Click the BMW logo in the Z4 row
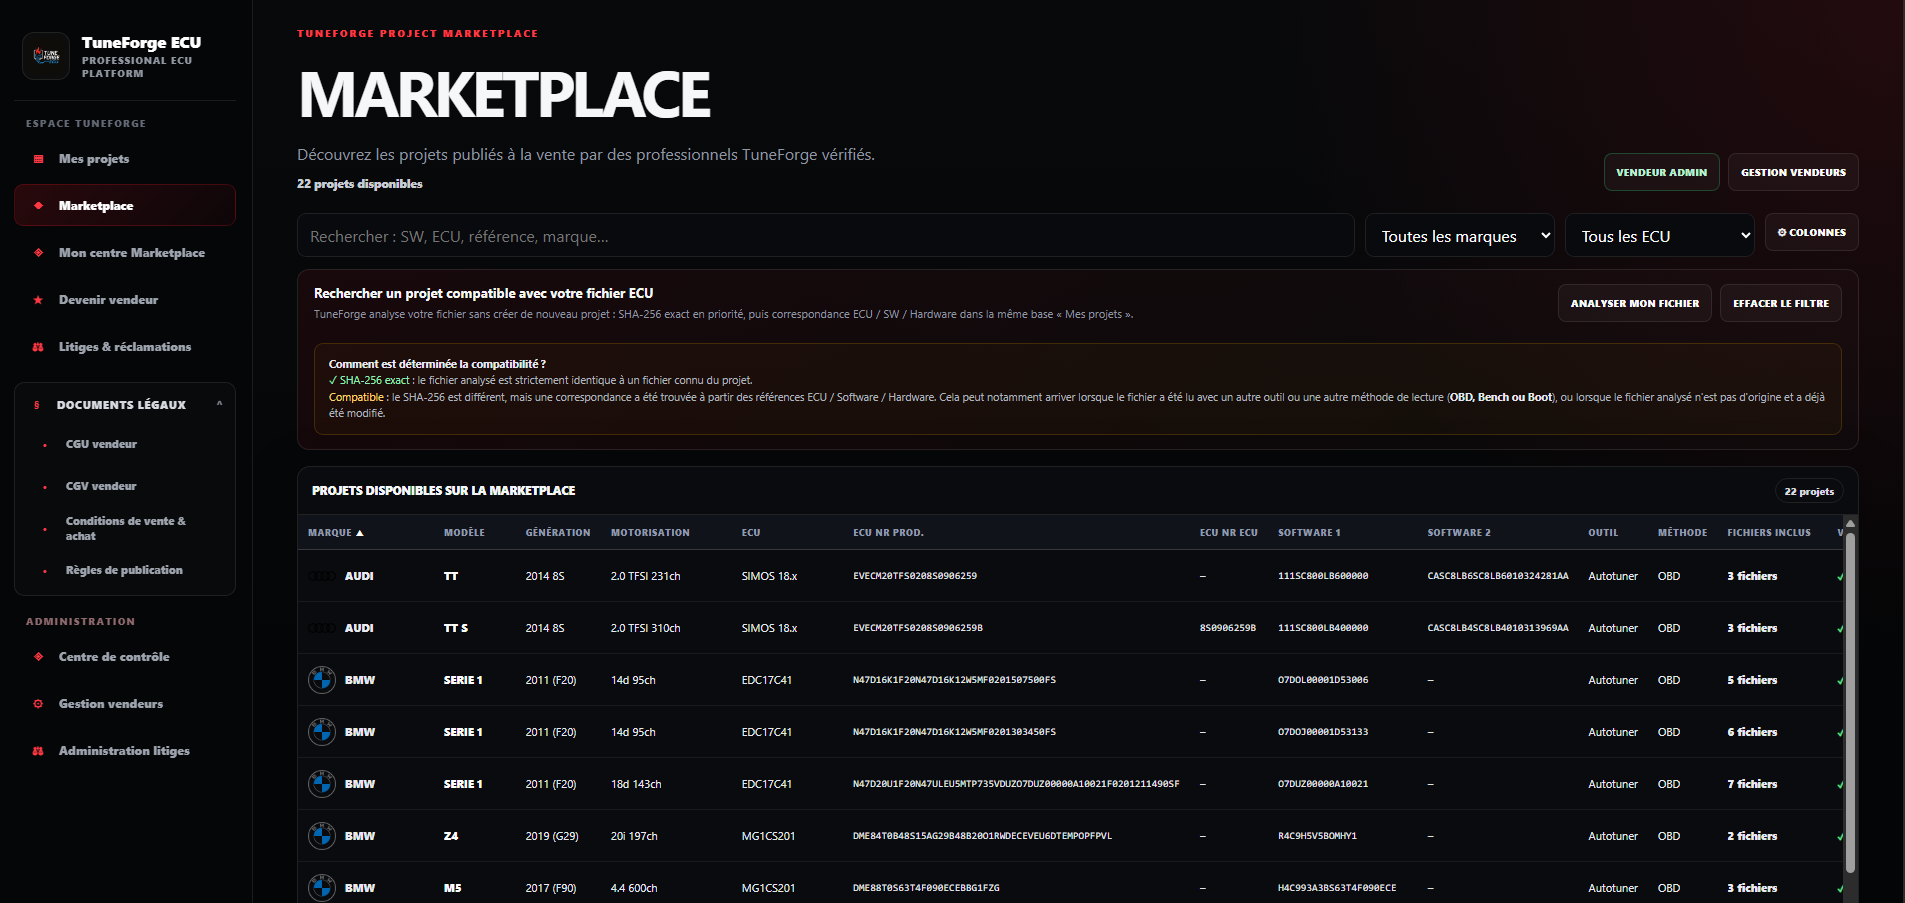The image size is (1905, 903). (322, 836)
